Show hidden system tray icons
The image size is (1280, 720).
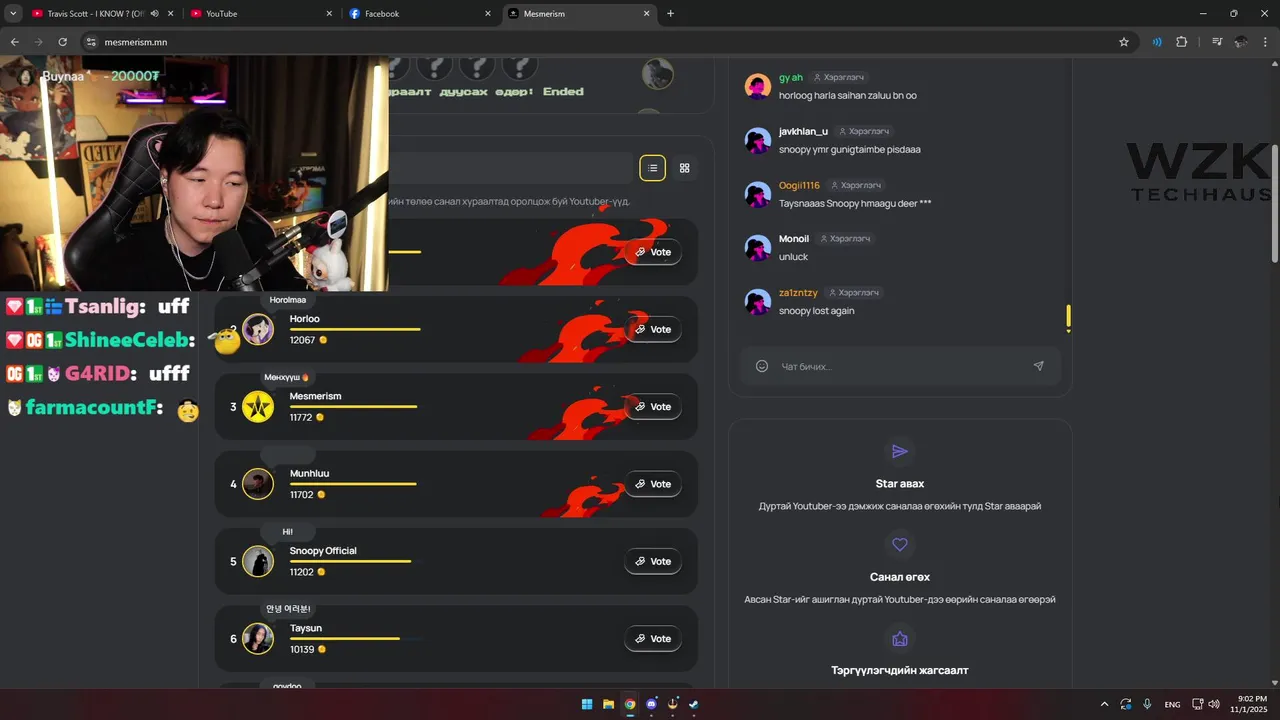tap(1104, 704)
